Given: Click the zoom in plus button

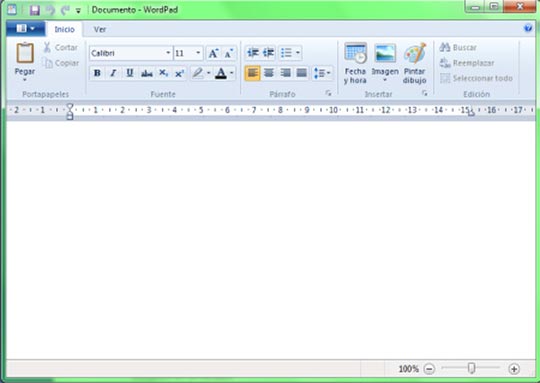Looking at the screenshot, I should point(514,369).
